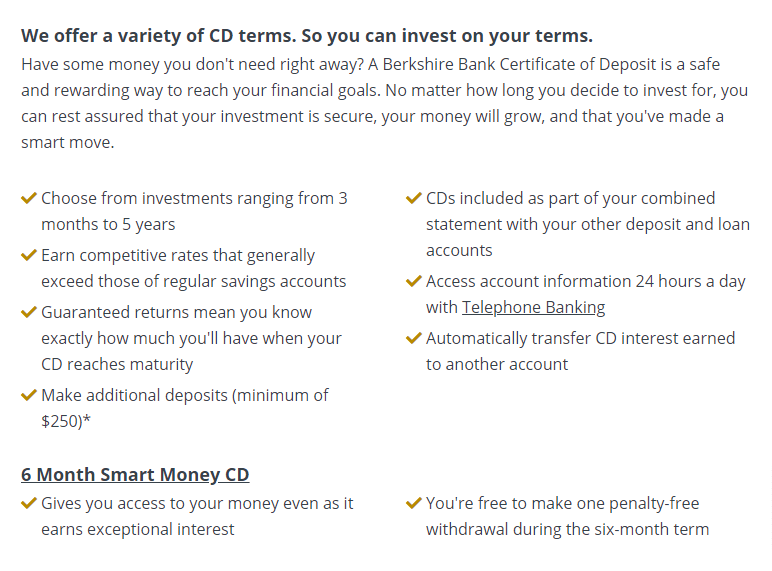
Task: Select the checkmark before "You're free to make"
Action: tap(414, 503)
